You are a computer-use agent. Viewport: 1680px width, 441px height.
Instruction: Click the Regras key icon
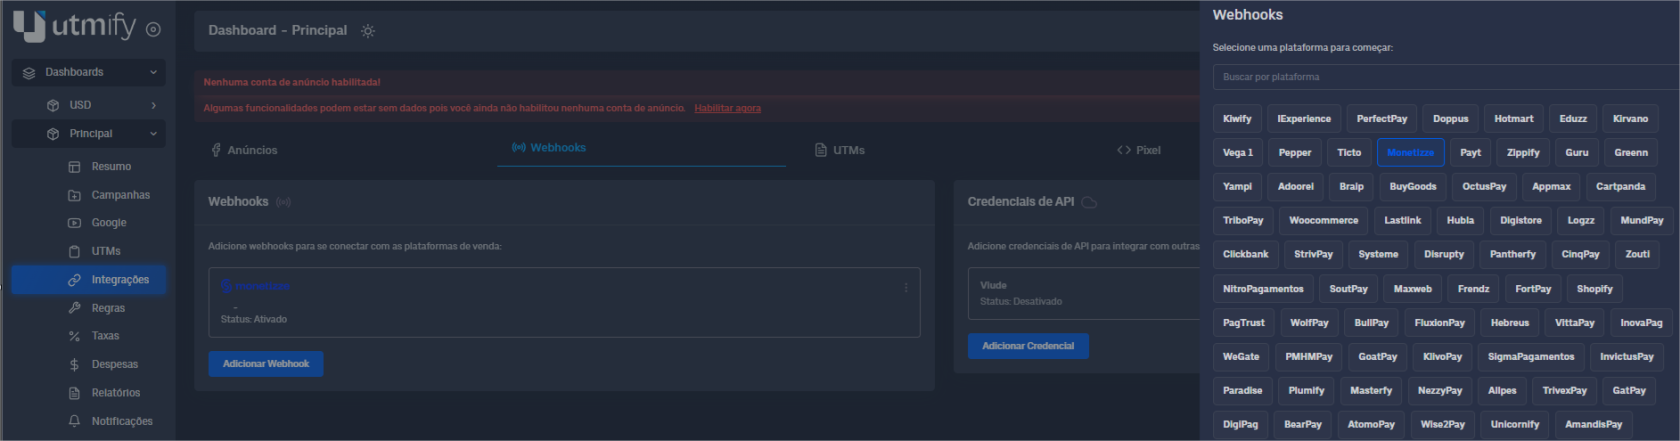74,308
